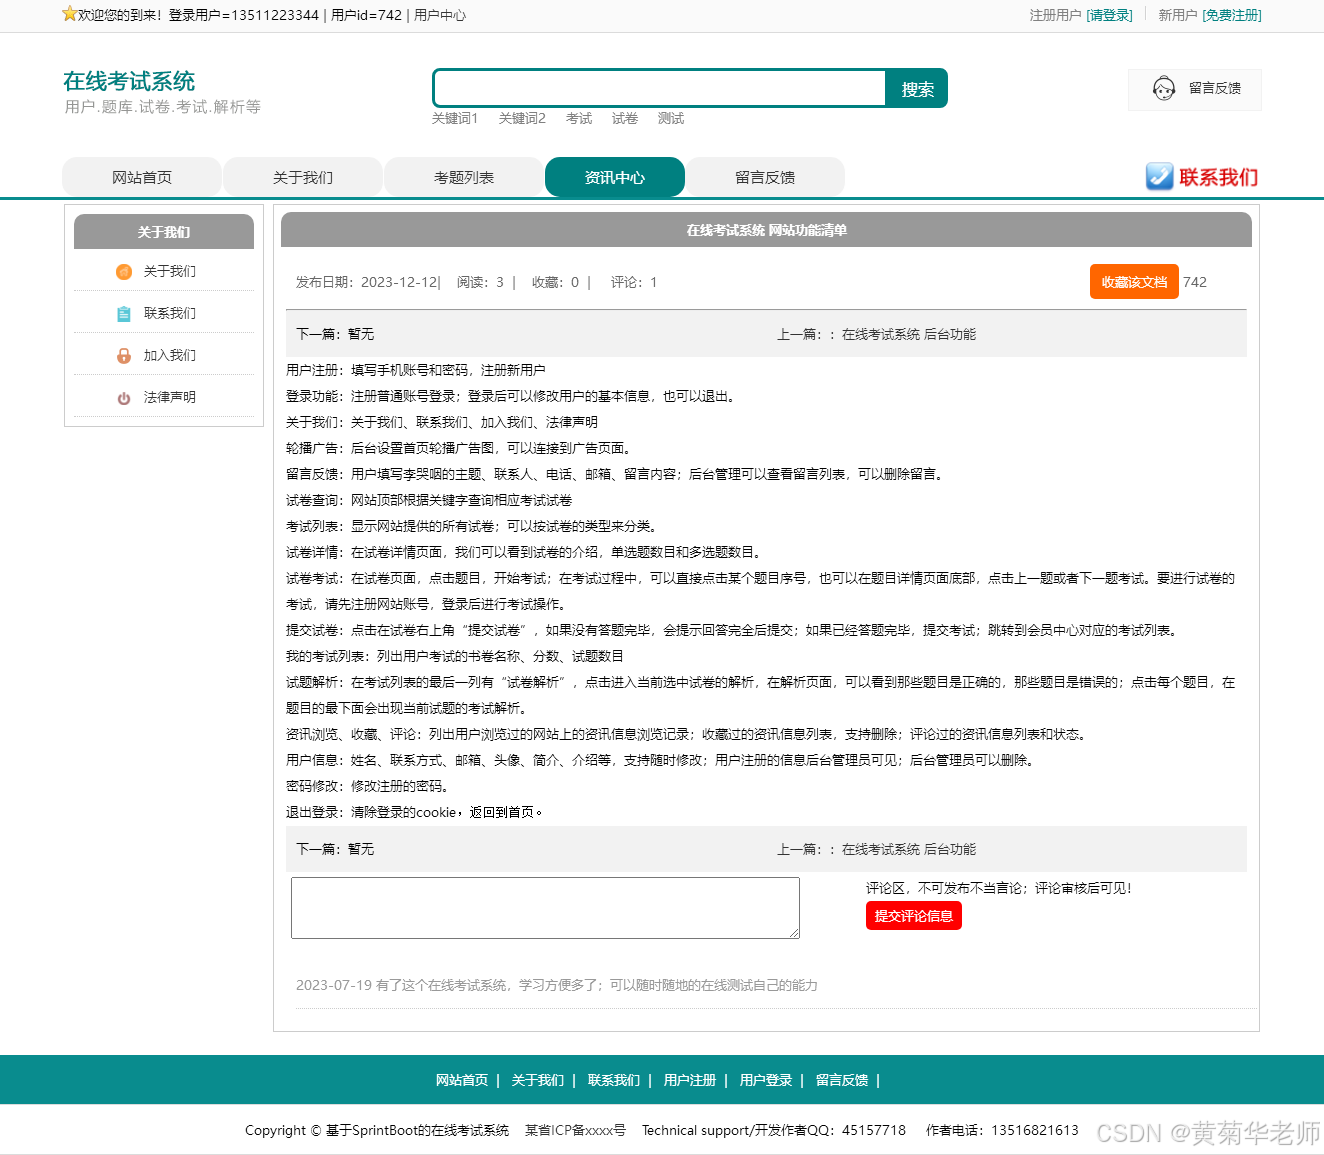Click footer link 关于我们

pos(538,1080)
